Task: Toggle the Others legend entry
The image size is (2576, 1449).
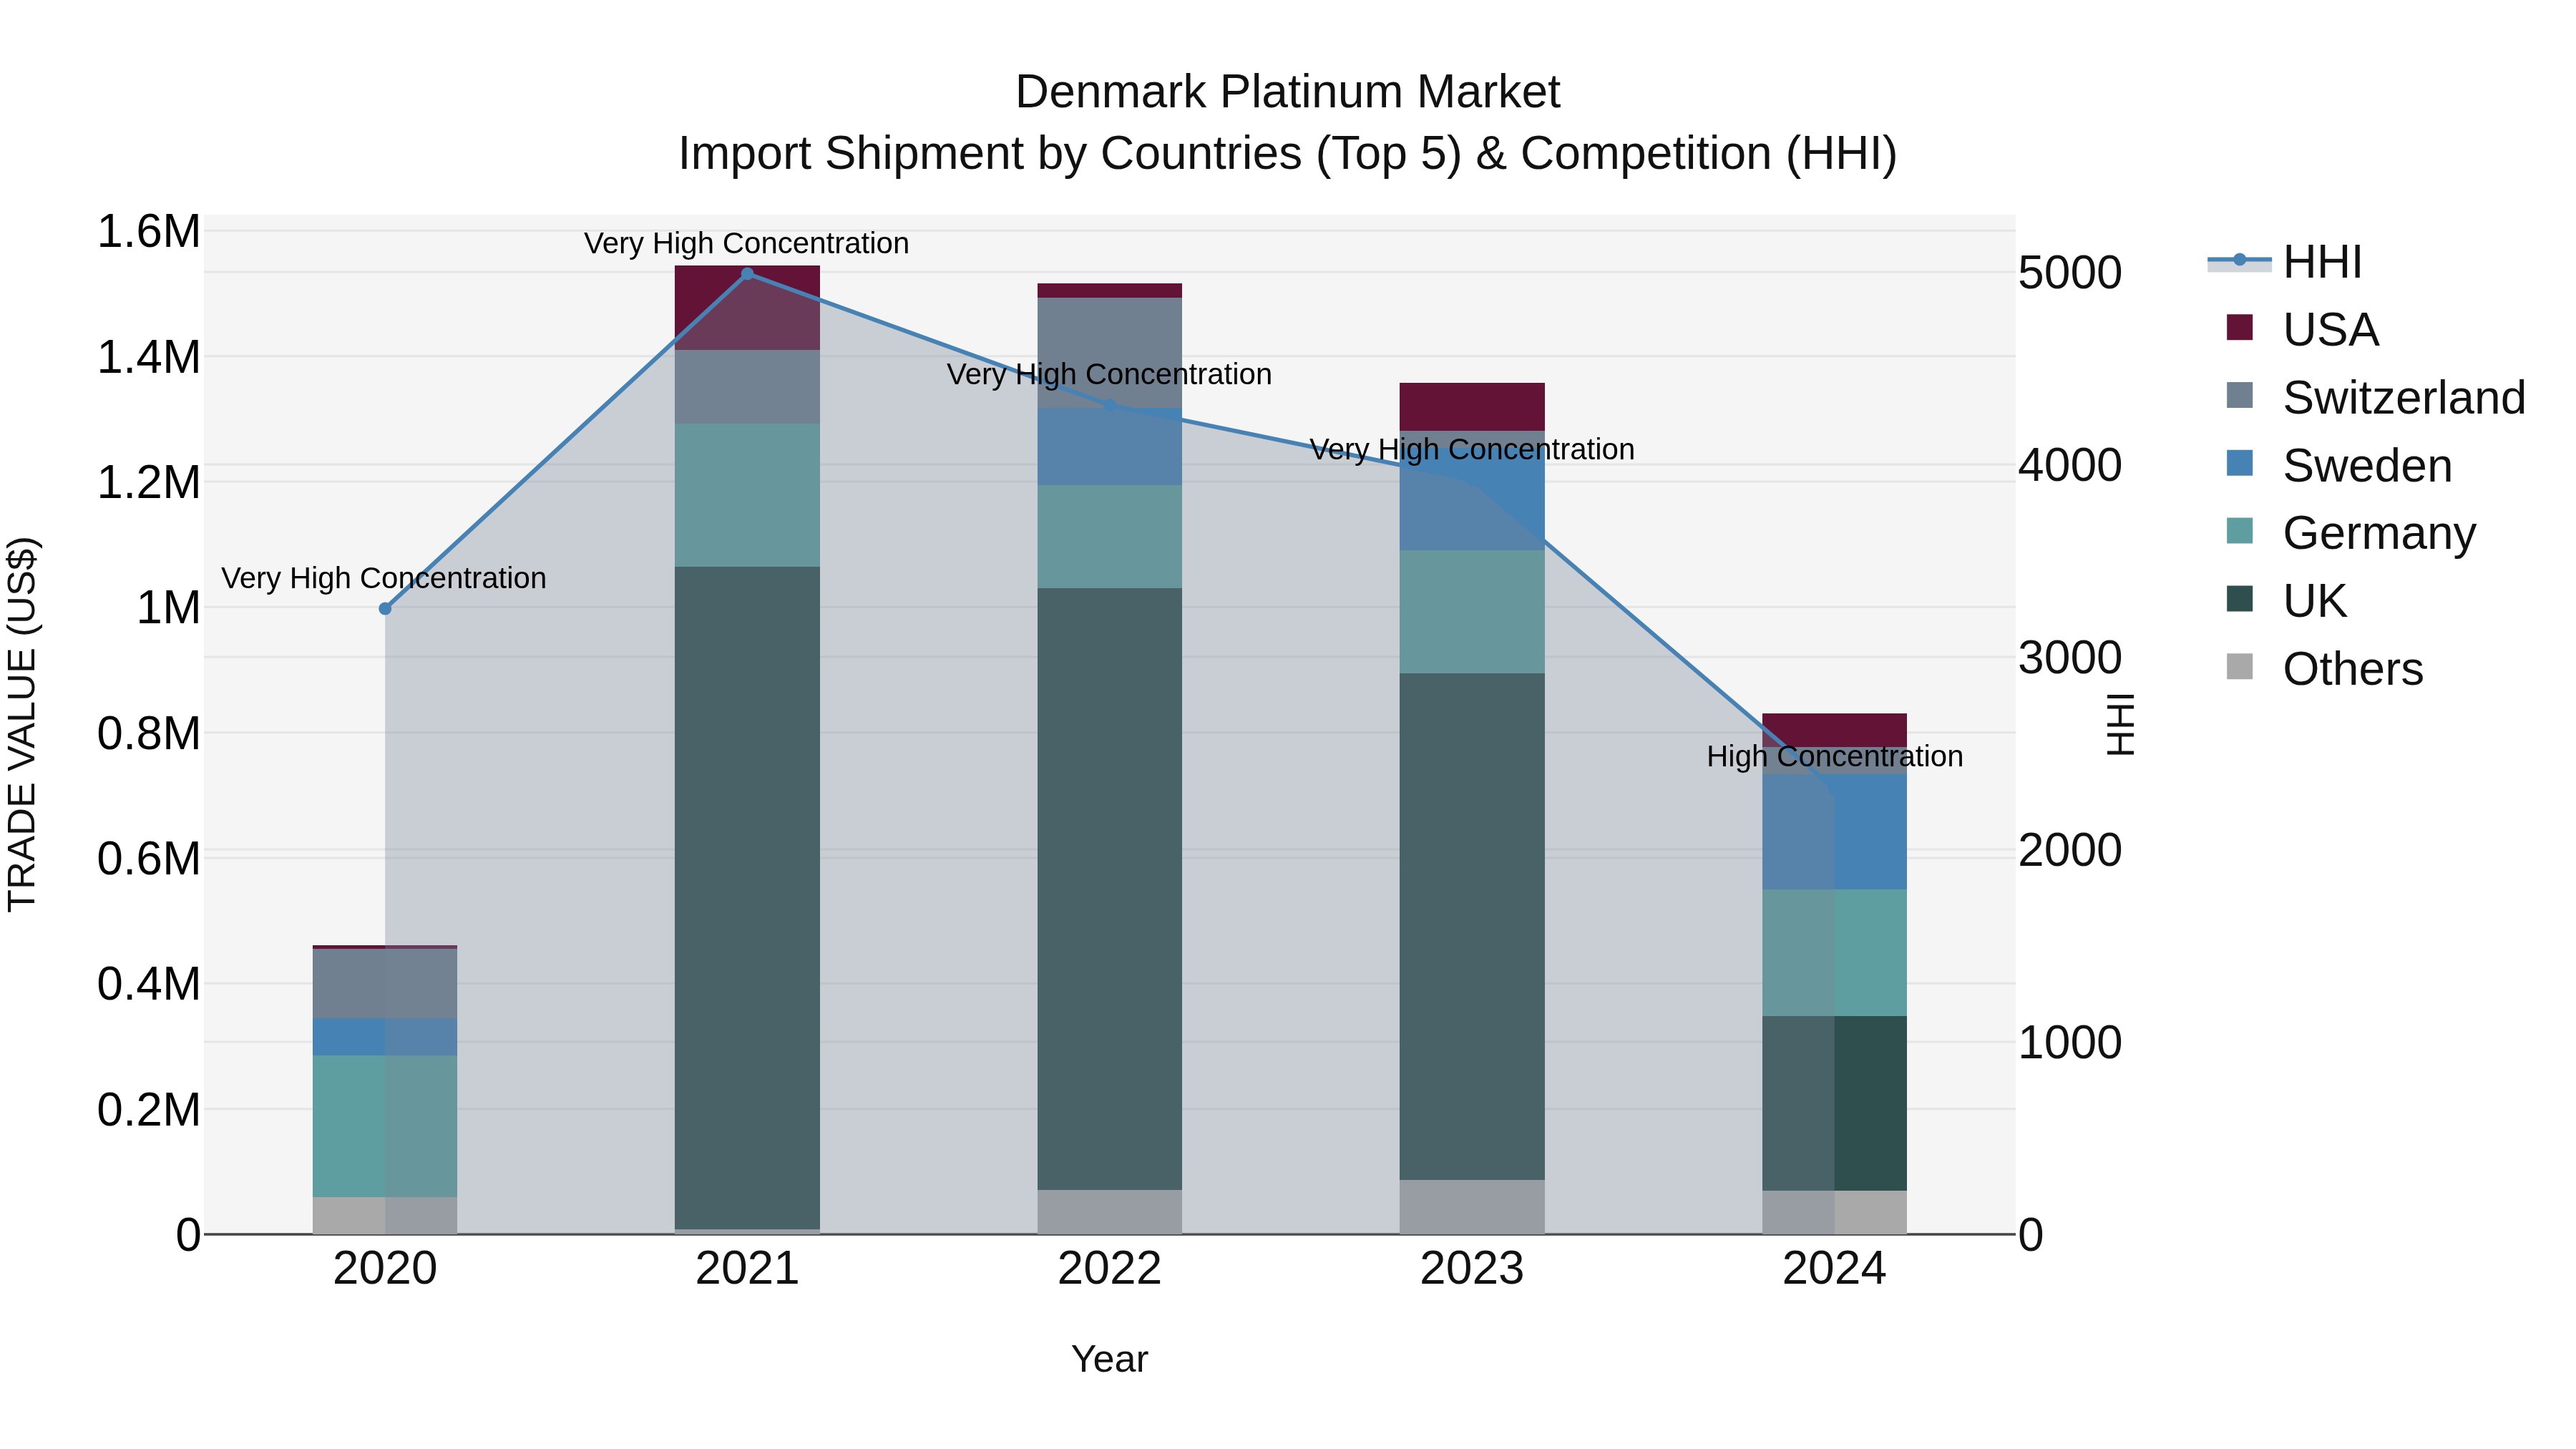Action: (x=2325, y=669)
